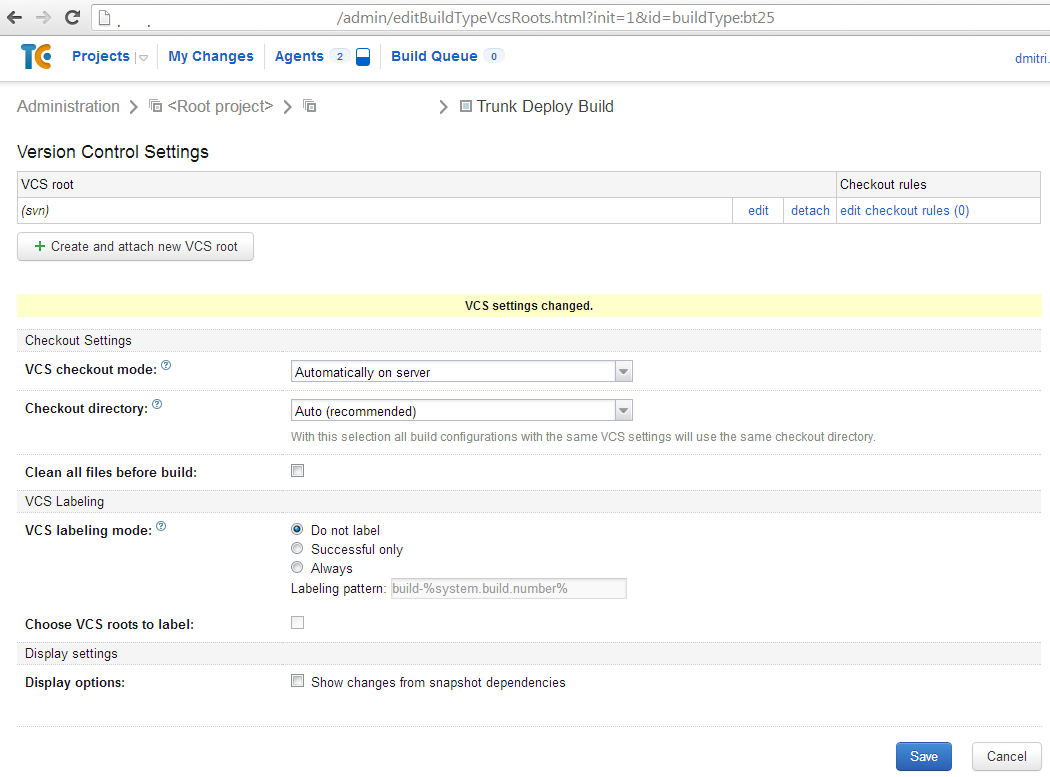
Task: Open help icon for Checkout directory
Action: [157, 404]
